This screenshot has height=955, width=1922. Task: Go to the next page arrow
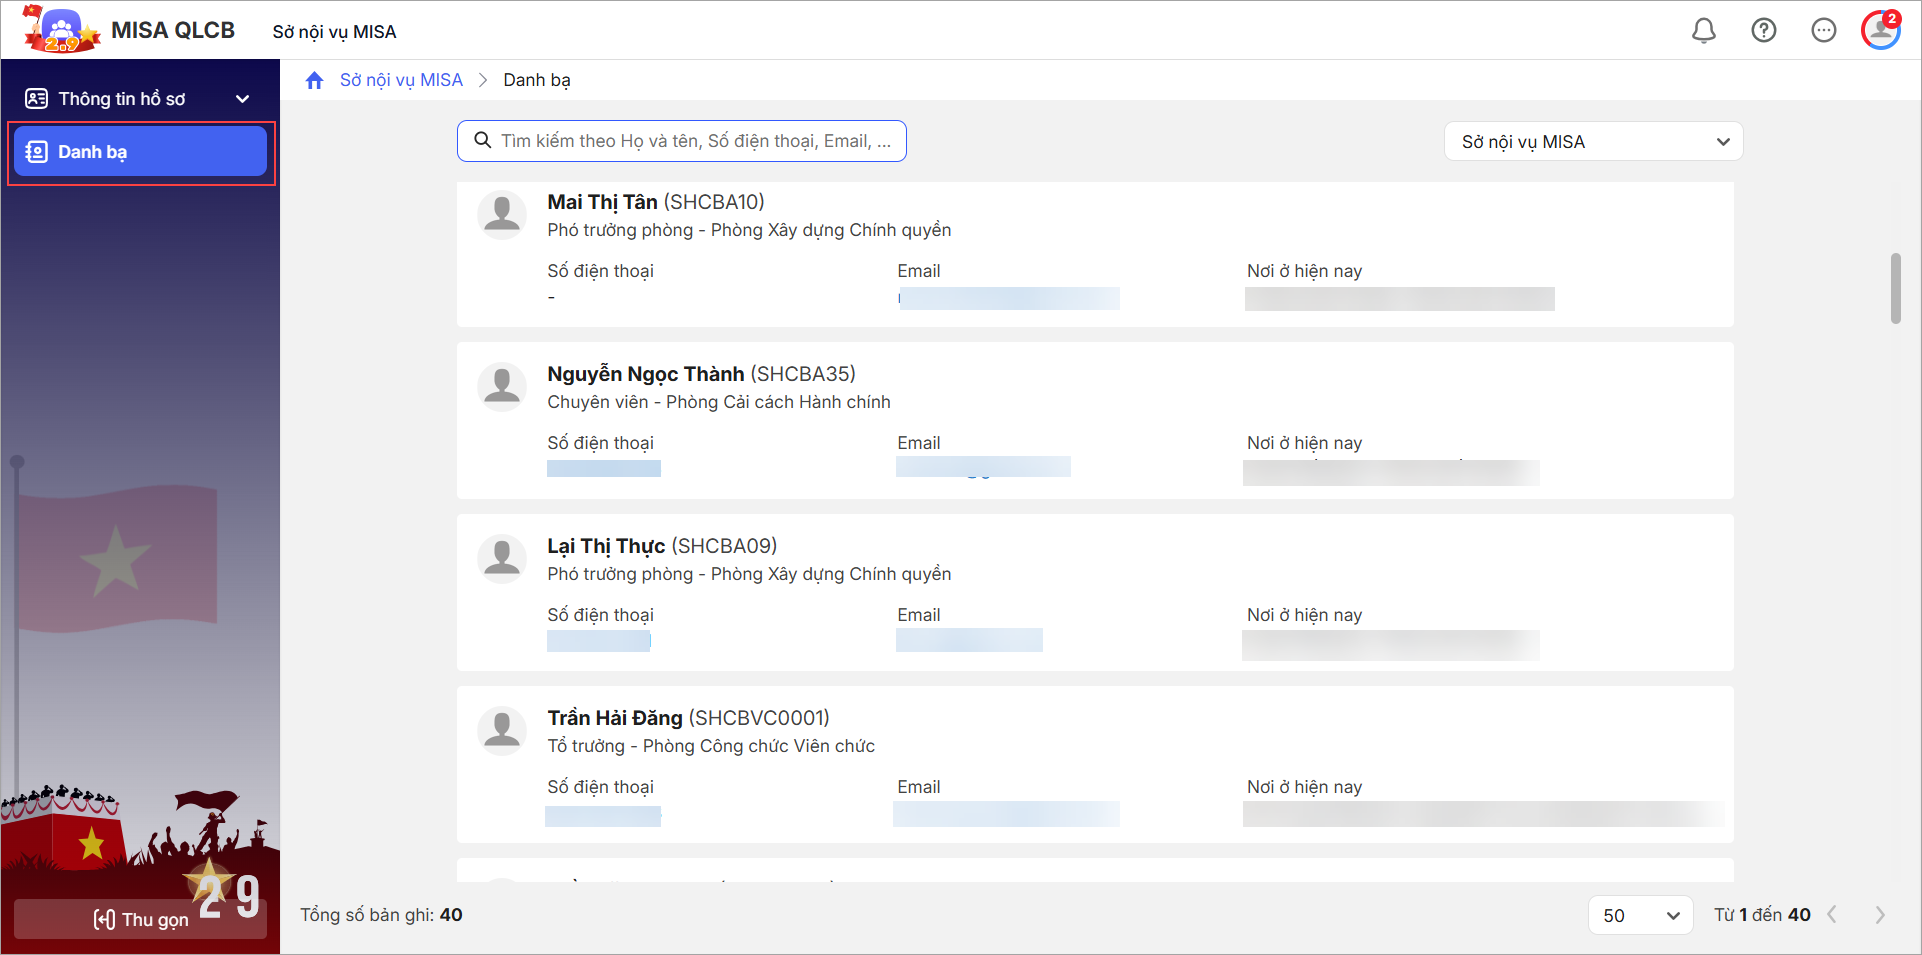[x=1880, y=915]
